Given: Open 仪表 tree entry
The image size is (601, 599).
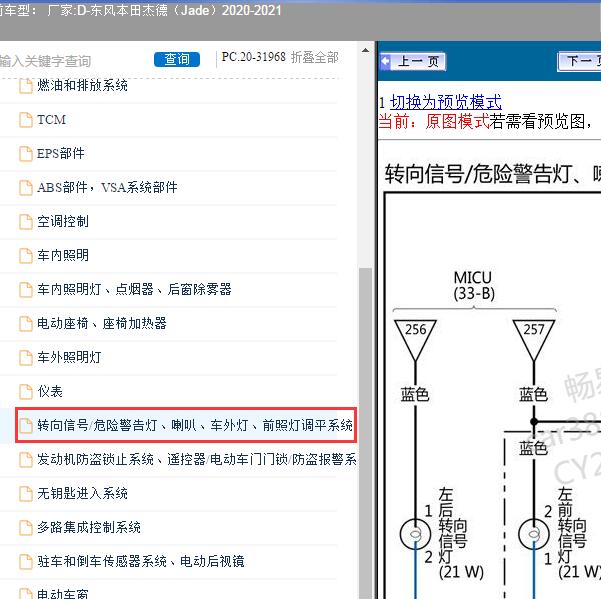Looking at the screenshot, I should point(50,391).
